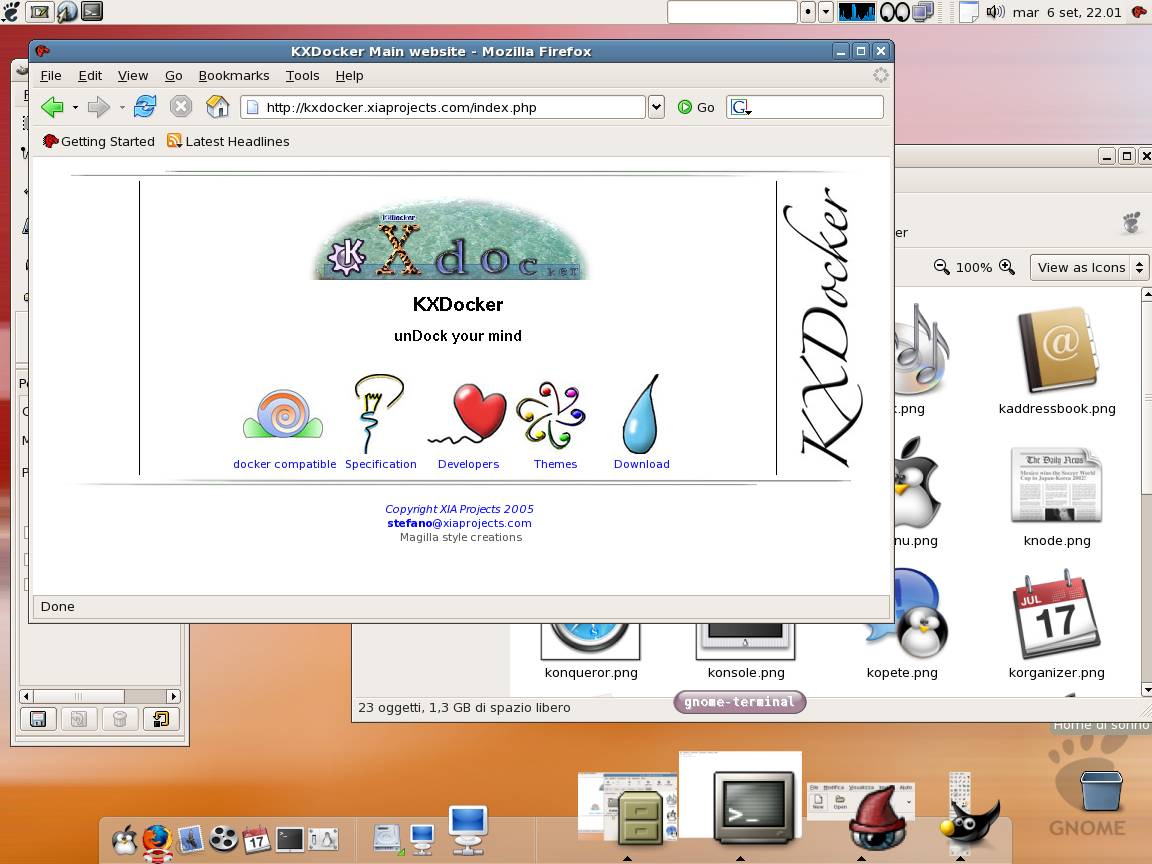Open the Getting Started bookmark
The width and height of the screenshot is (1152, 864).
click(x=98, y=141)
